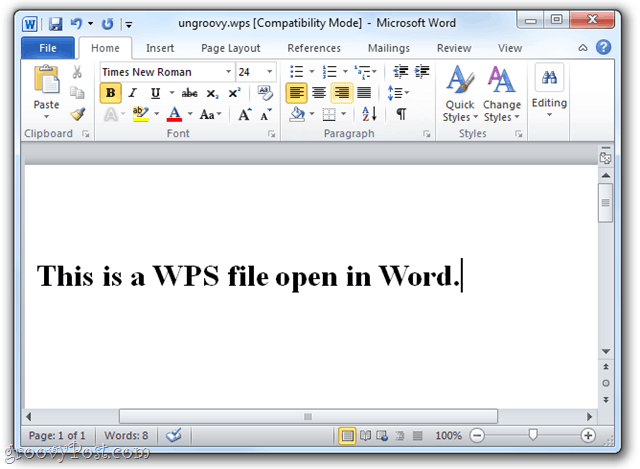Switch to Full Screen Reading view

(365, 436)
